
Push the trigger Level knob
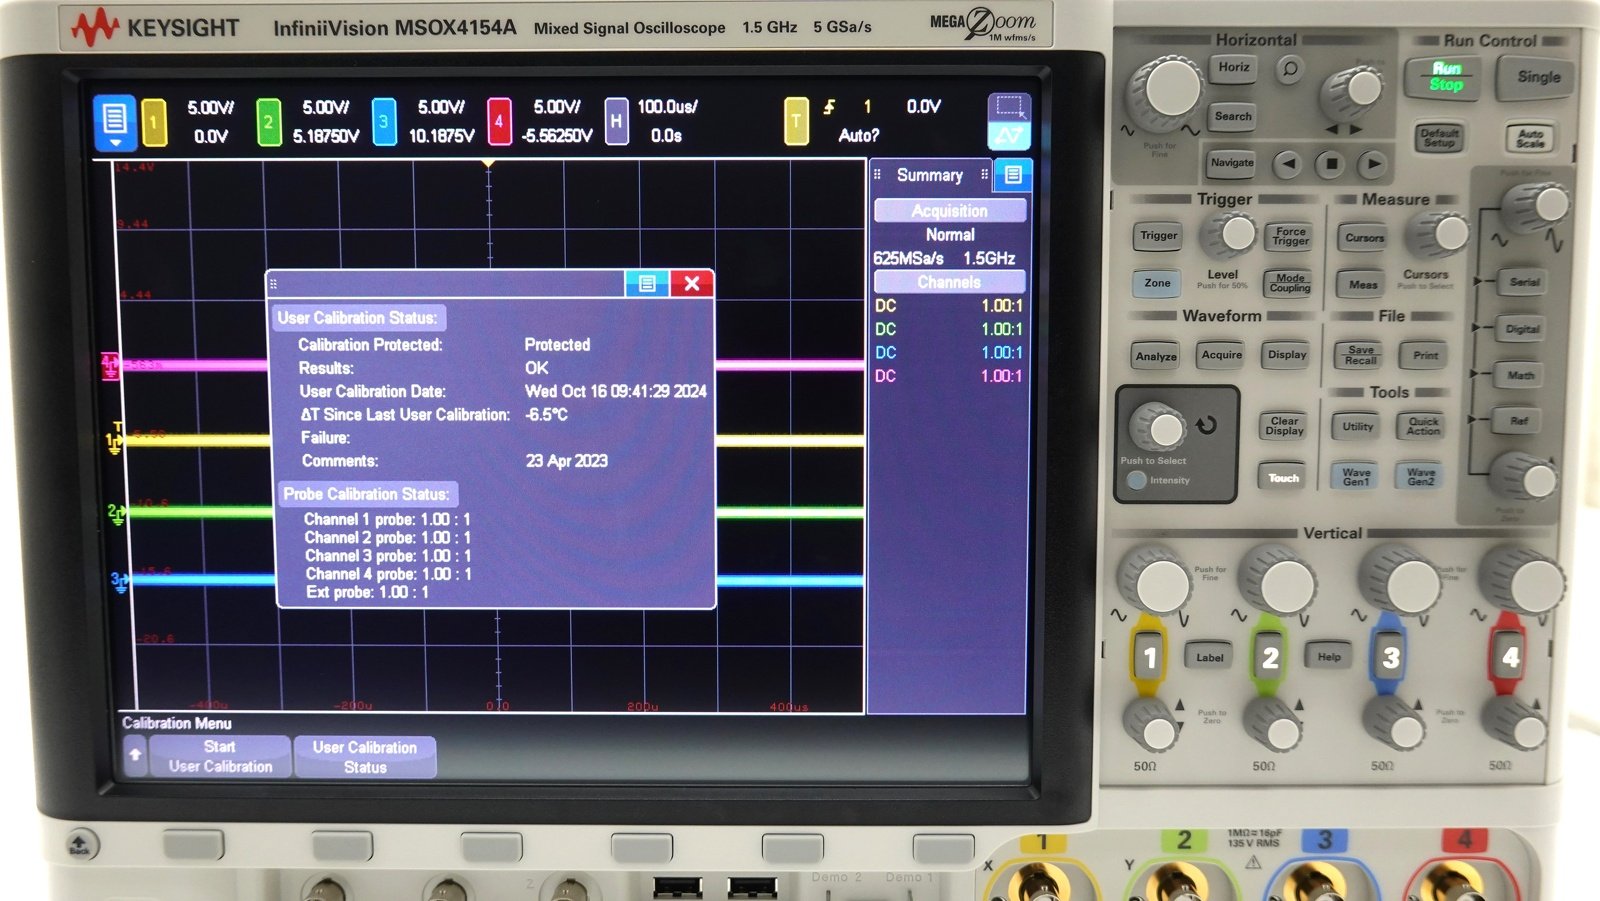(1231, 236)
